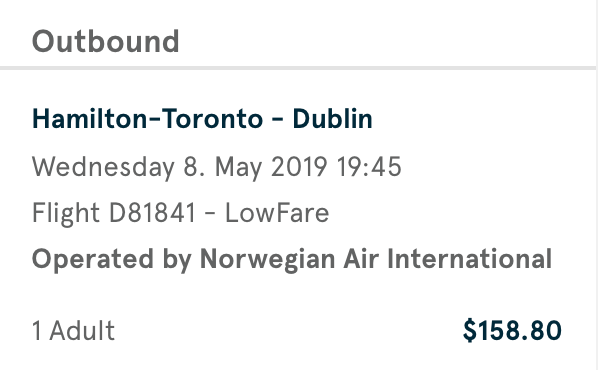This screenshot has height=370, width=598.
Task: Click the word International in the operator line
Action: click(469, 259)
